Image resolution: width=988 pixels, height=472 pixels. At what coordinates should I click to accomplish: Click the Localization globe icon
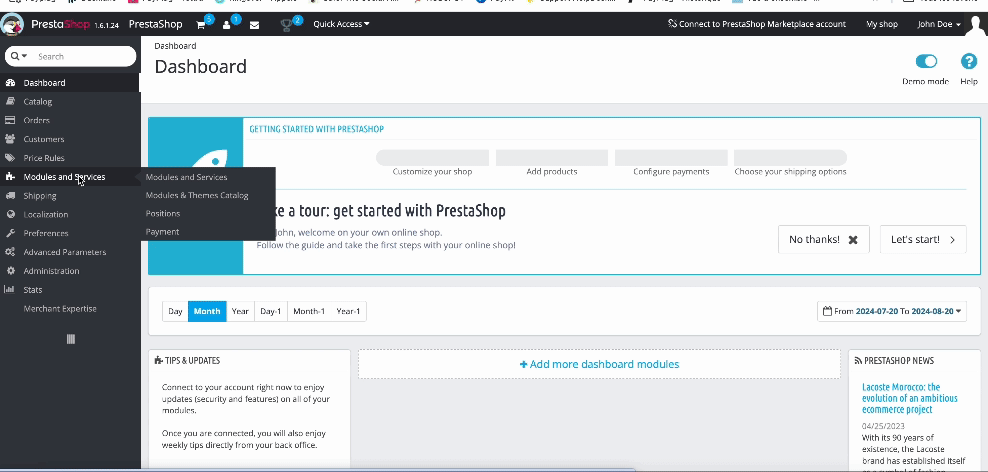point(10,215)
